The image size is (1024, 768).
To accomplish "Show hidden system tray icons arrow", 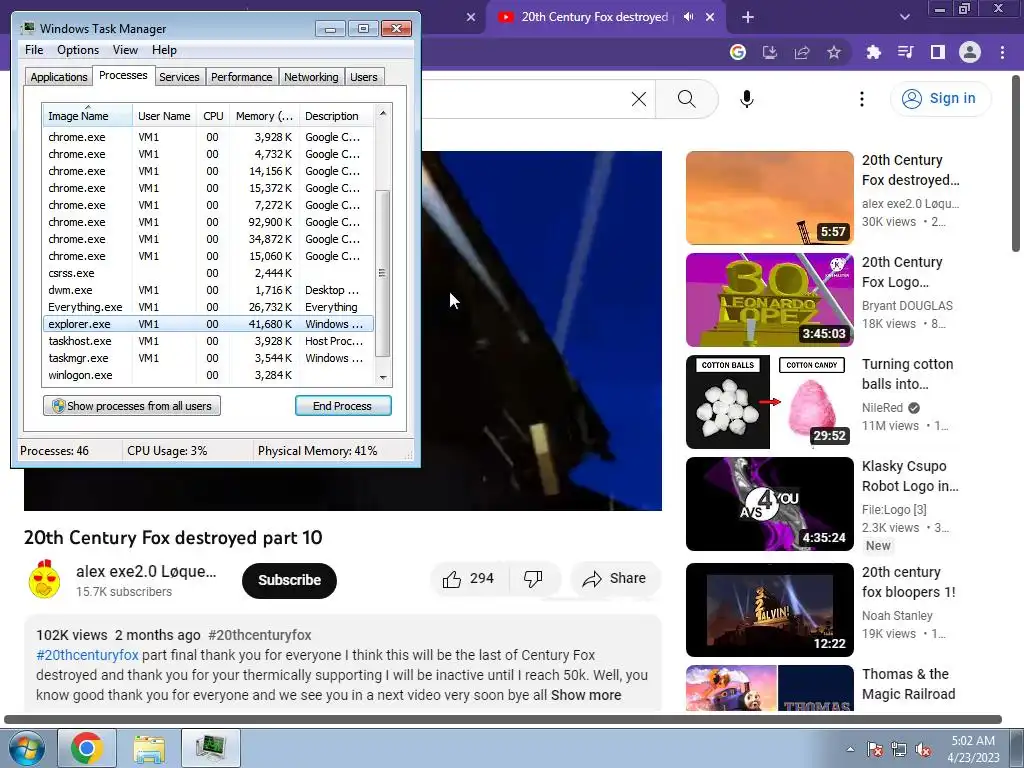I will [x=850, y=749].
